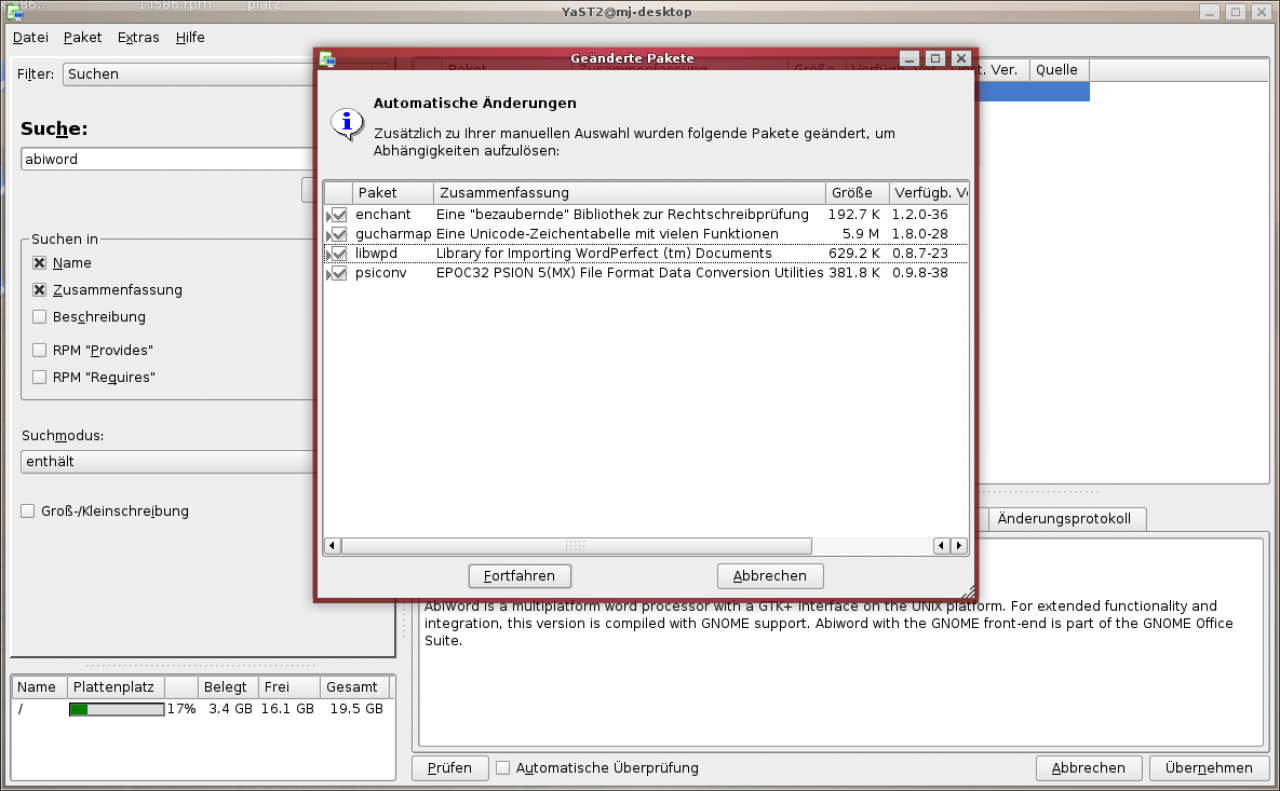
Task: Sort by Zusammenfassung column header in dialog
Action: click(630, 193)
